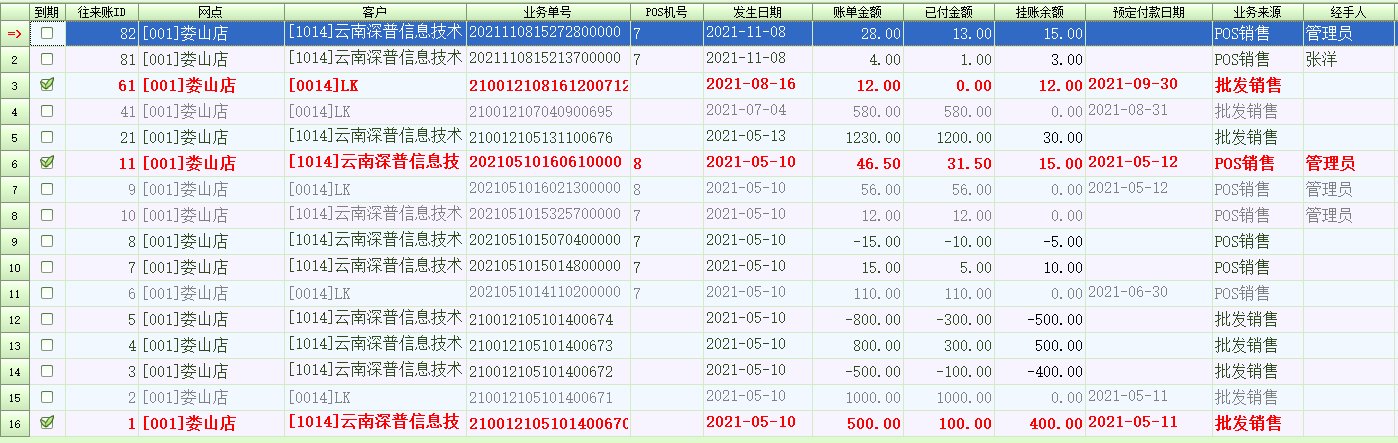Click the 预定付款日期 column header
This screenshot has width=1398, height=443.
point(1149,12)
